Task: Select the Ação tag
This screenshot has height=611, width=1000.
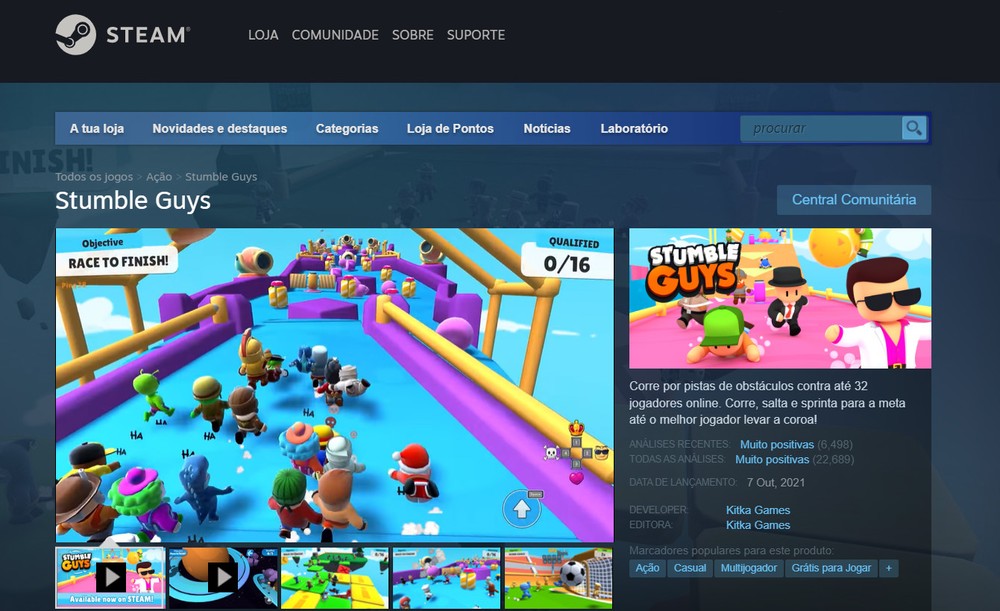Action: pyautogui.click(x=646, y=568)
